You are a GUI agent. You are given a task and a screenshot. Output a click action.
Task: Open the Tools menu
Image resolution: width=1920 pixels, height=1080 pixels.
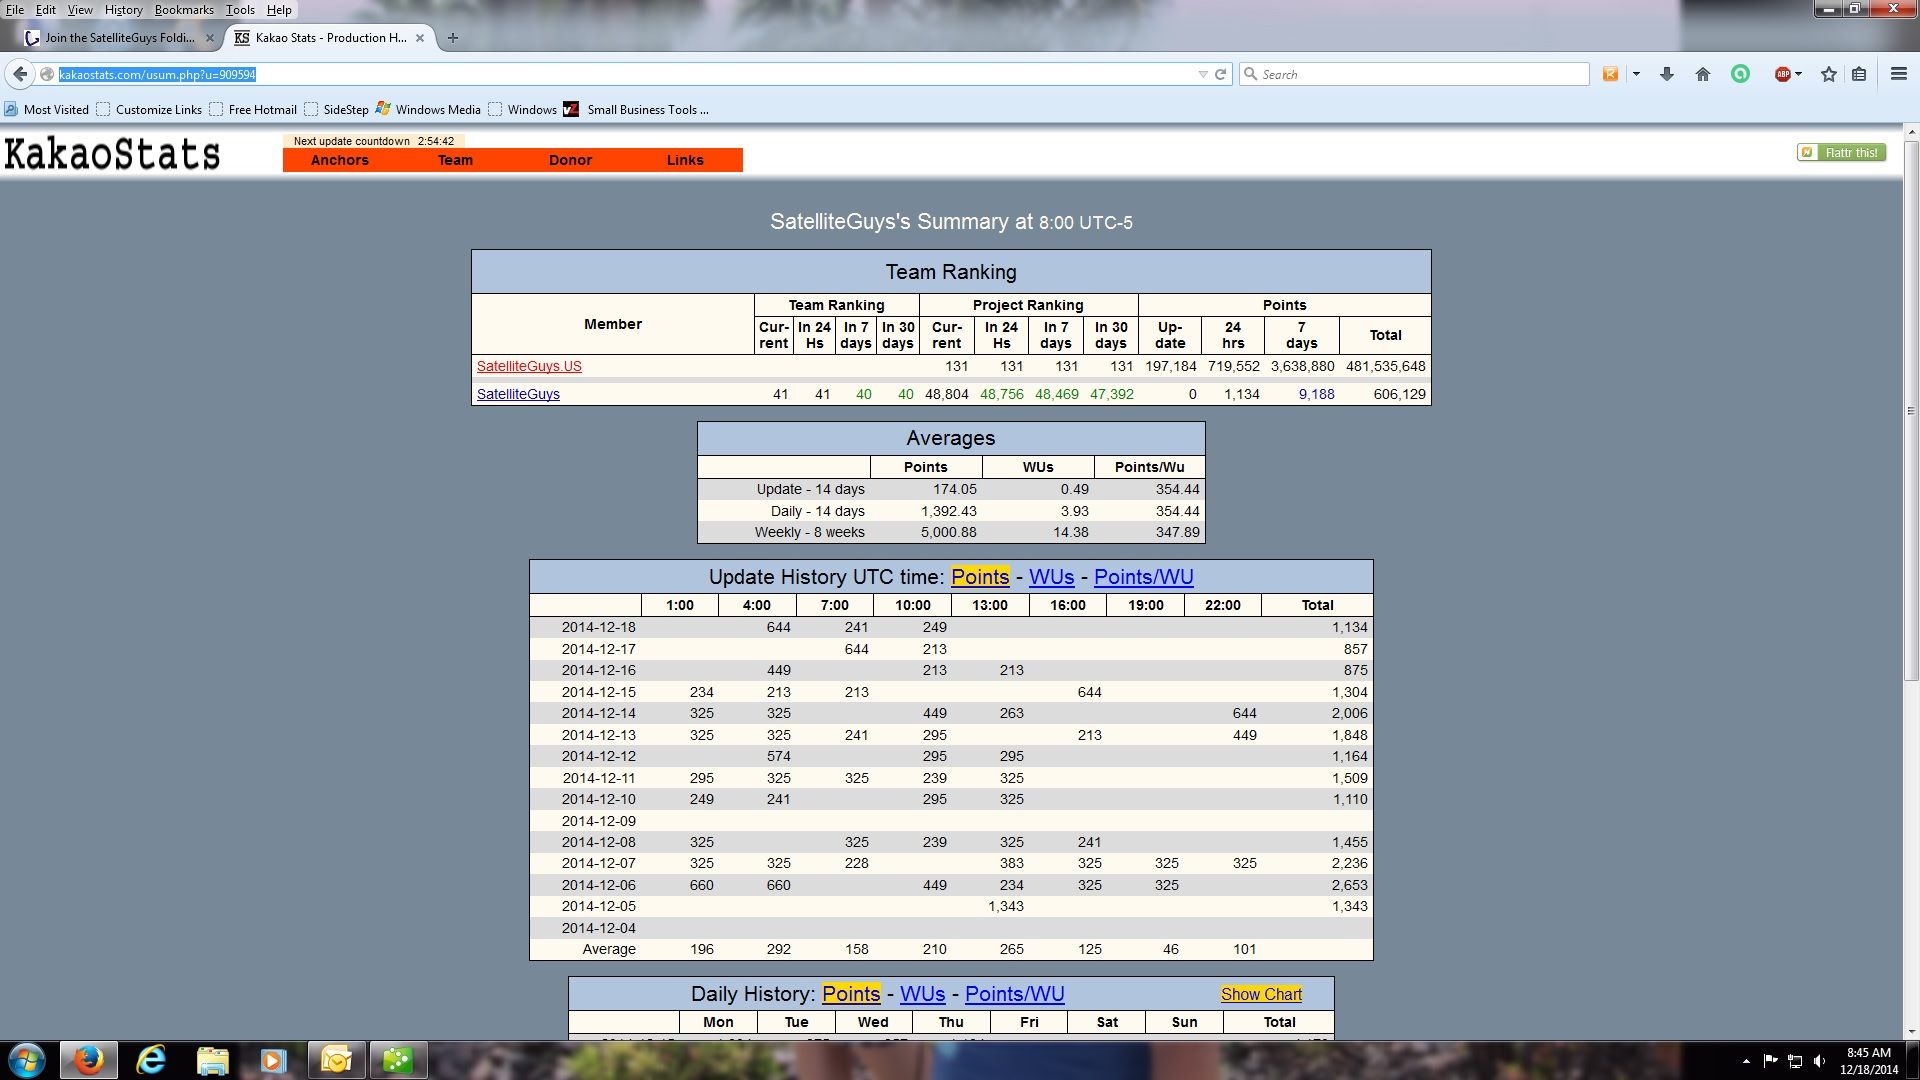coord(240,10)
